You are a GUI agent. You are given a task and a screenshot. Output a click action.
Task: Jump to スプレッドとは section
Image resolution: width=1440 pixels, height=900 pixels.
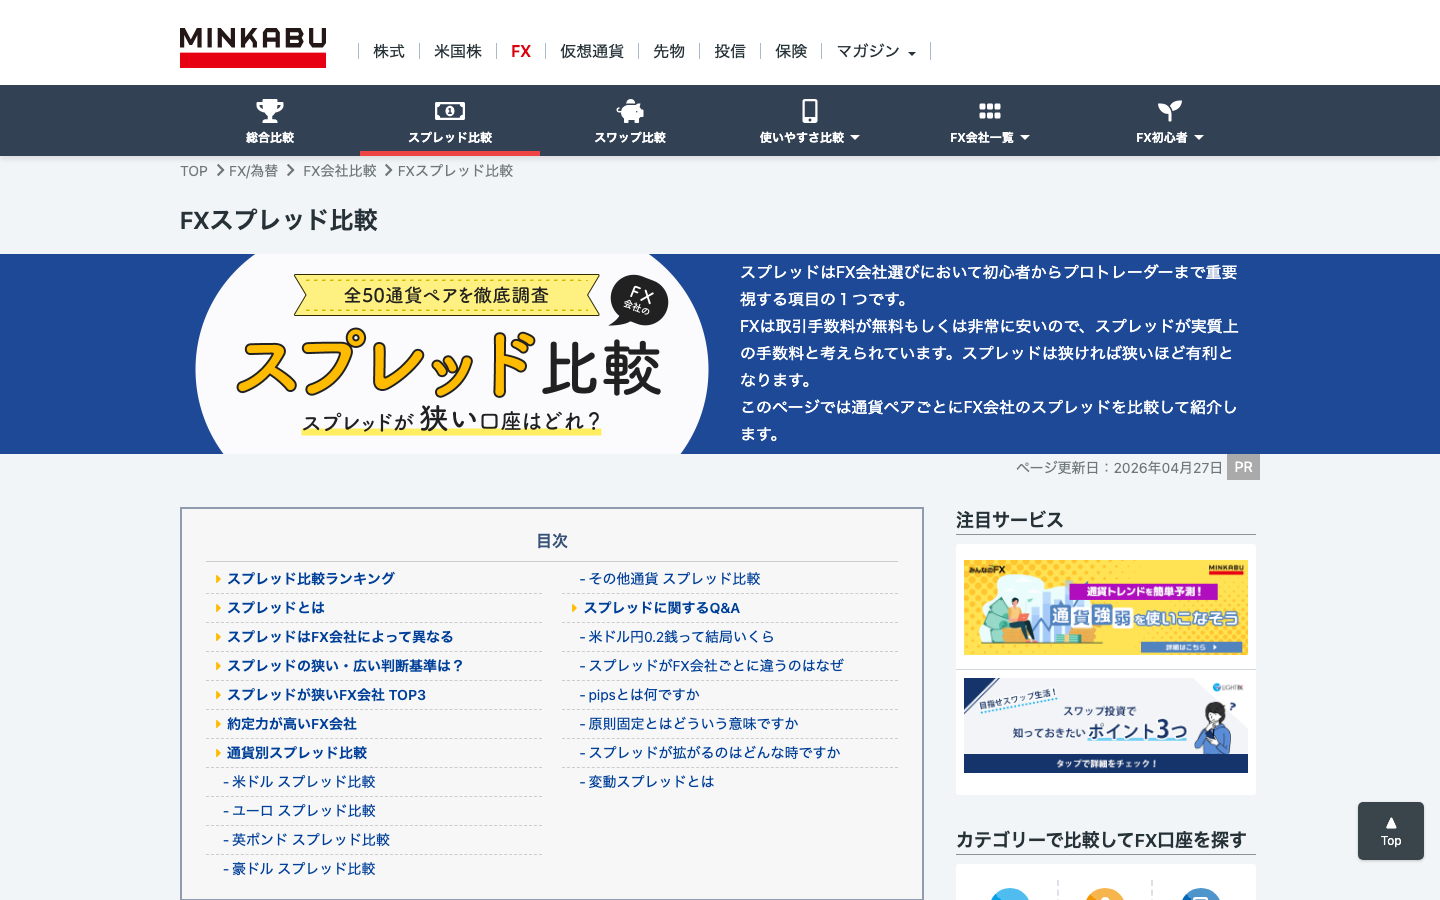point(276,608)
